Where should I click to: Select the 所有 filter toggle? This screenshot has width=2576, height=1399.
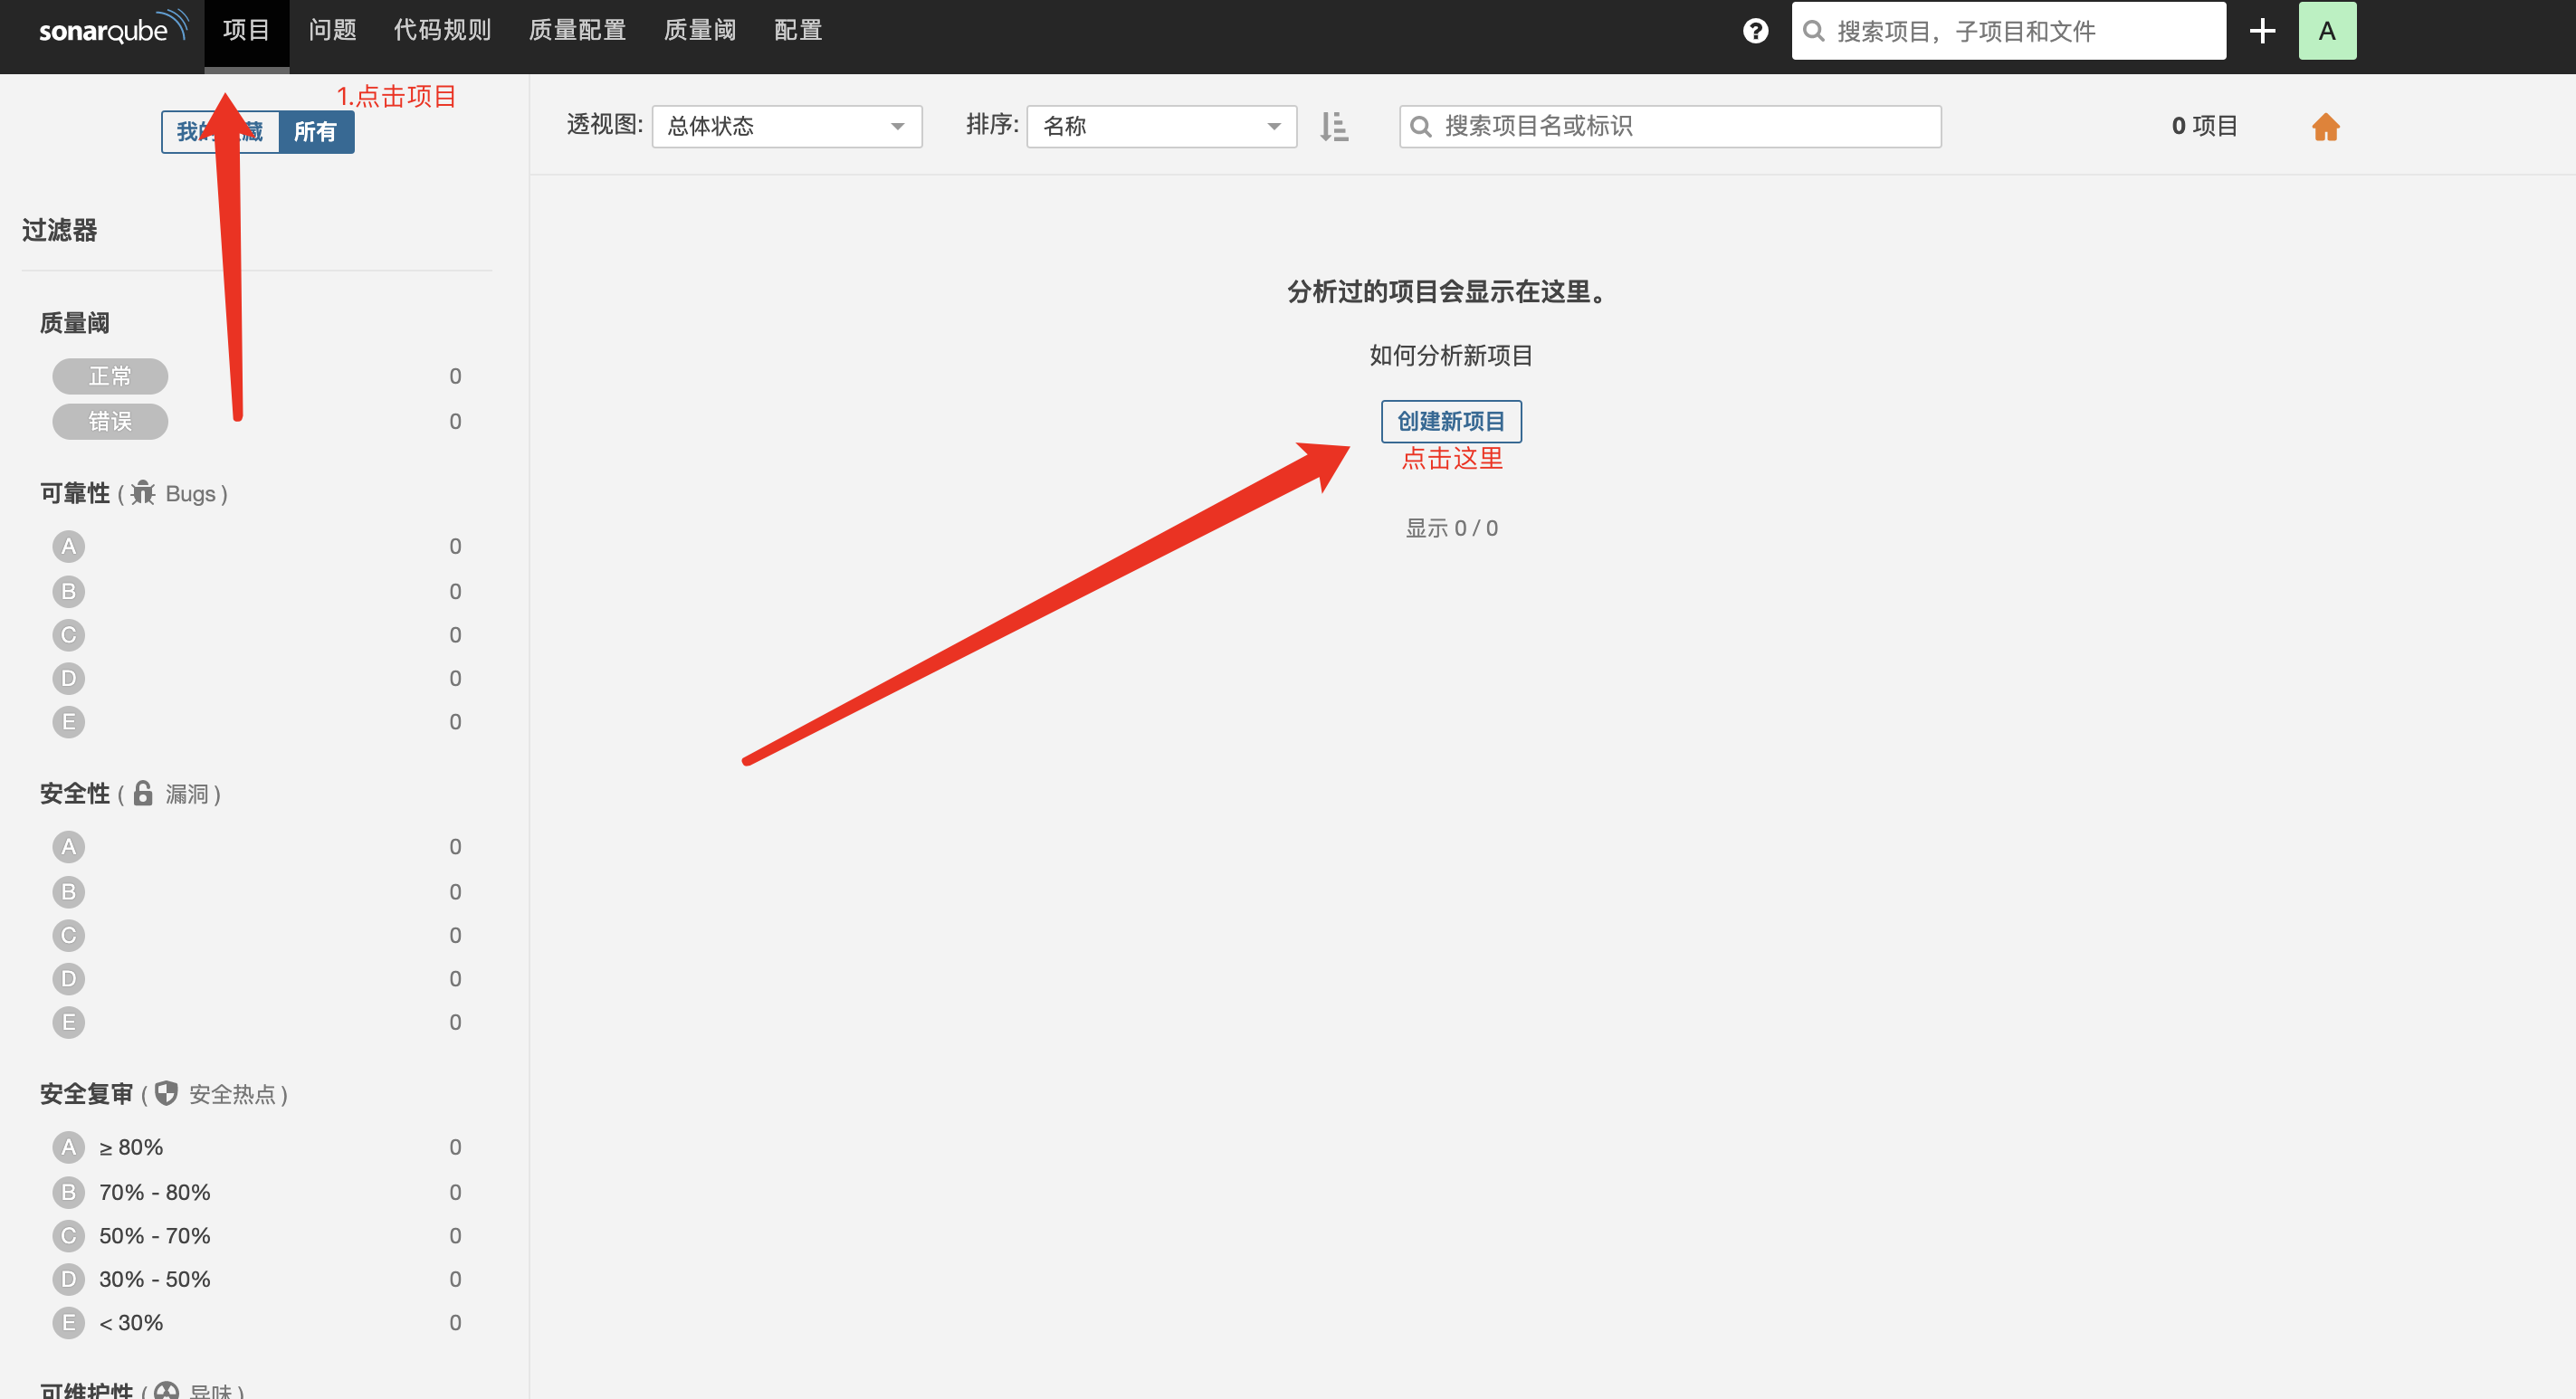click(316, 131)
